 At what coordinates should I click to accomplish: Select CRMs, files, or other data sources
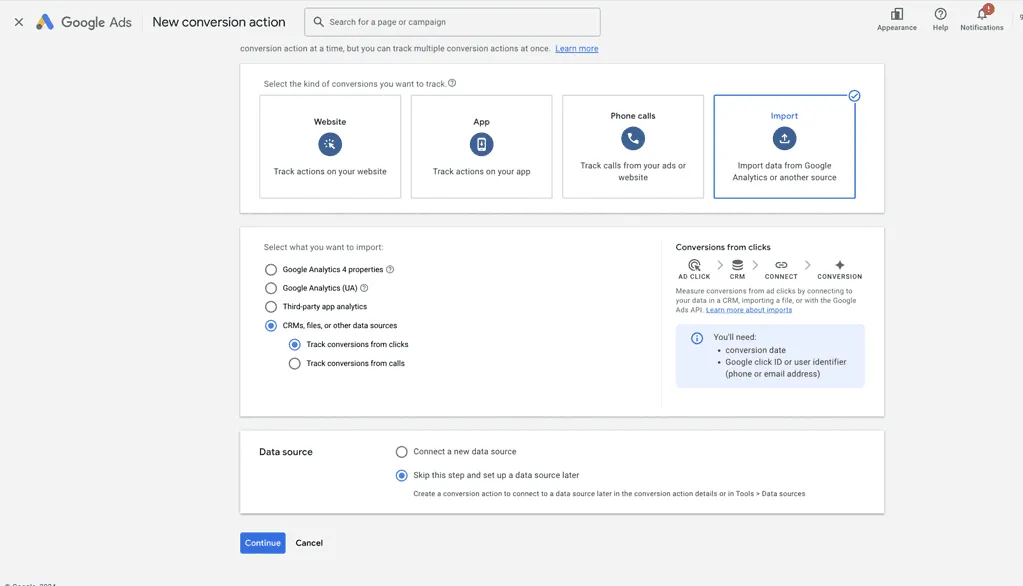click(271, 326)
